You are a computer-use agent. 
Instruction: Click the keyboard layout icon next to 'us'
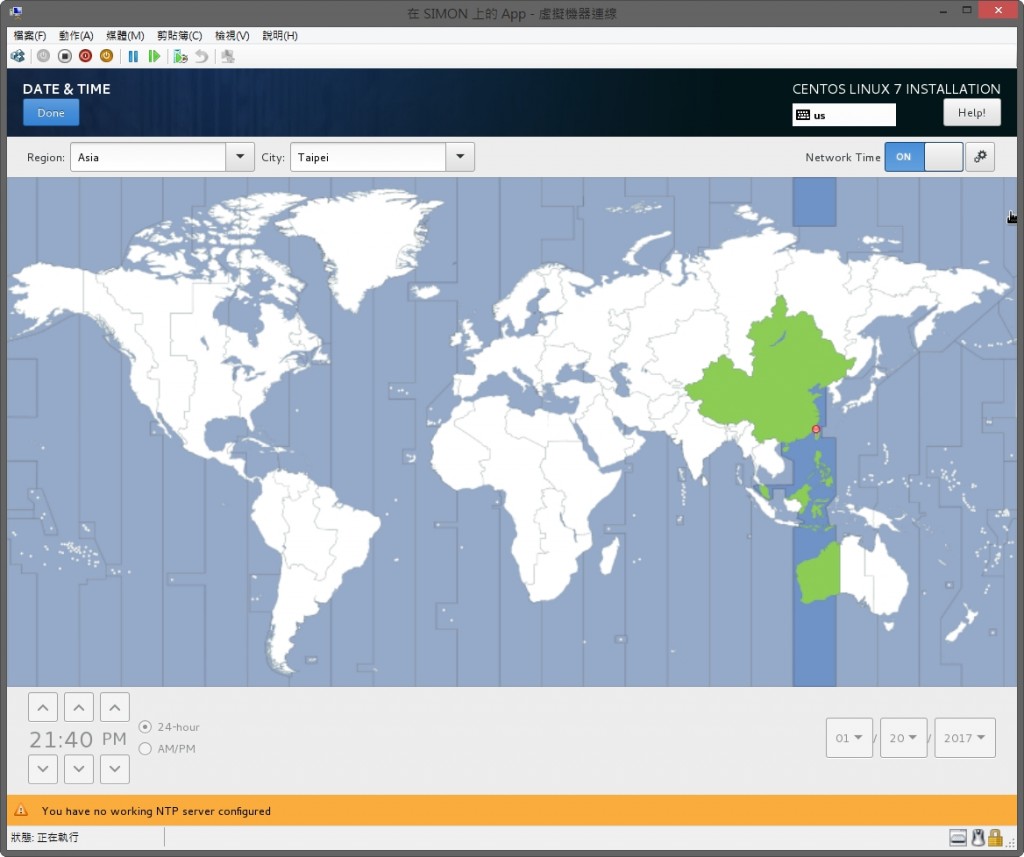pos(803,115)
